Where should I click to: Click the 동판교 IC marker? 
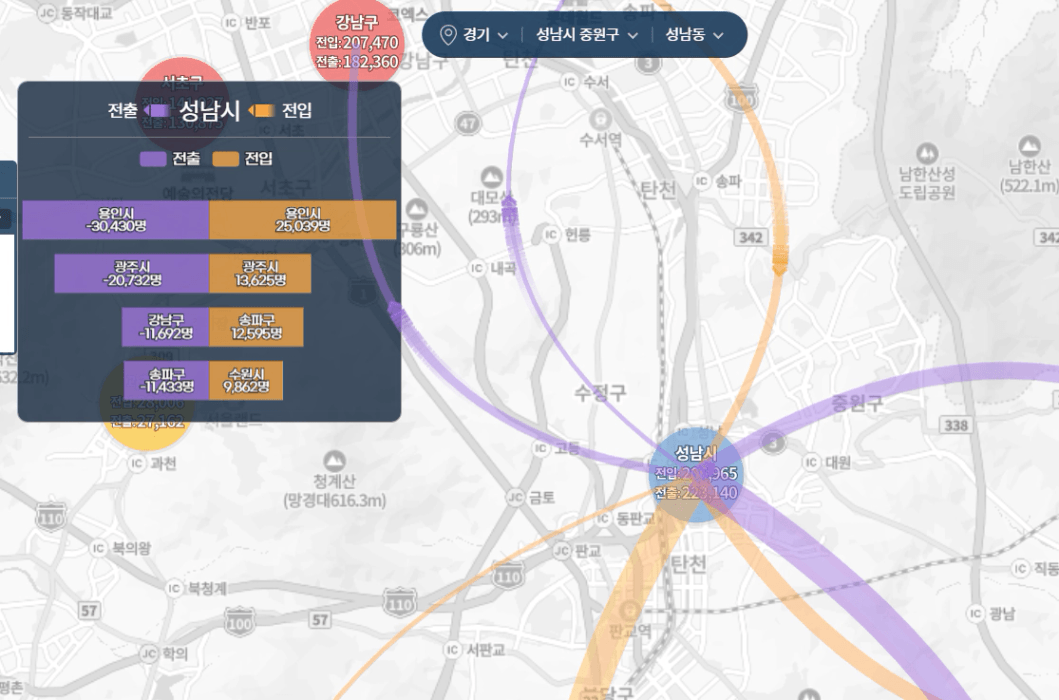pyautogui.click(x=603, y=518)
